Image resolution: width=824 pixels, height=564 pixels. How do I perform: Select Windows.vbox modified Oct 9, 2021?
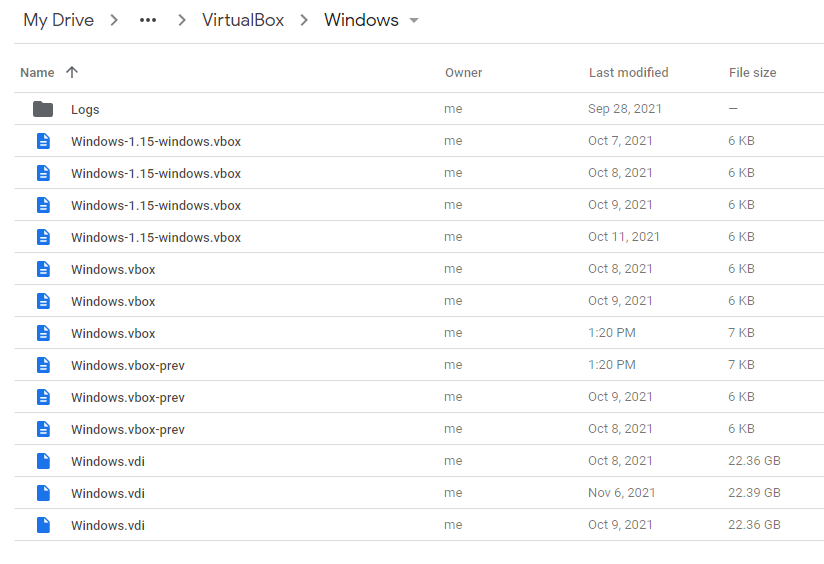click(x=113, y=302)
